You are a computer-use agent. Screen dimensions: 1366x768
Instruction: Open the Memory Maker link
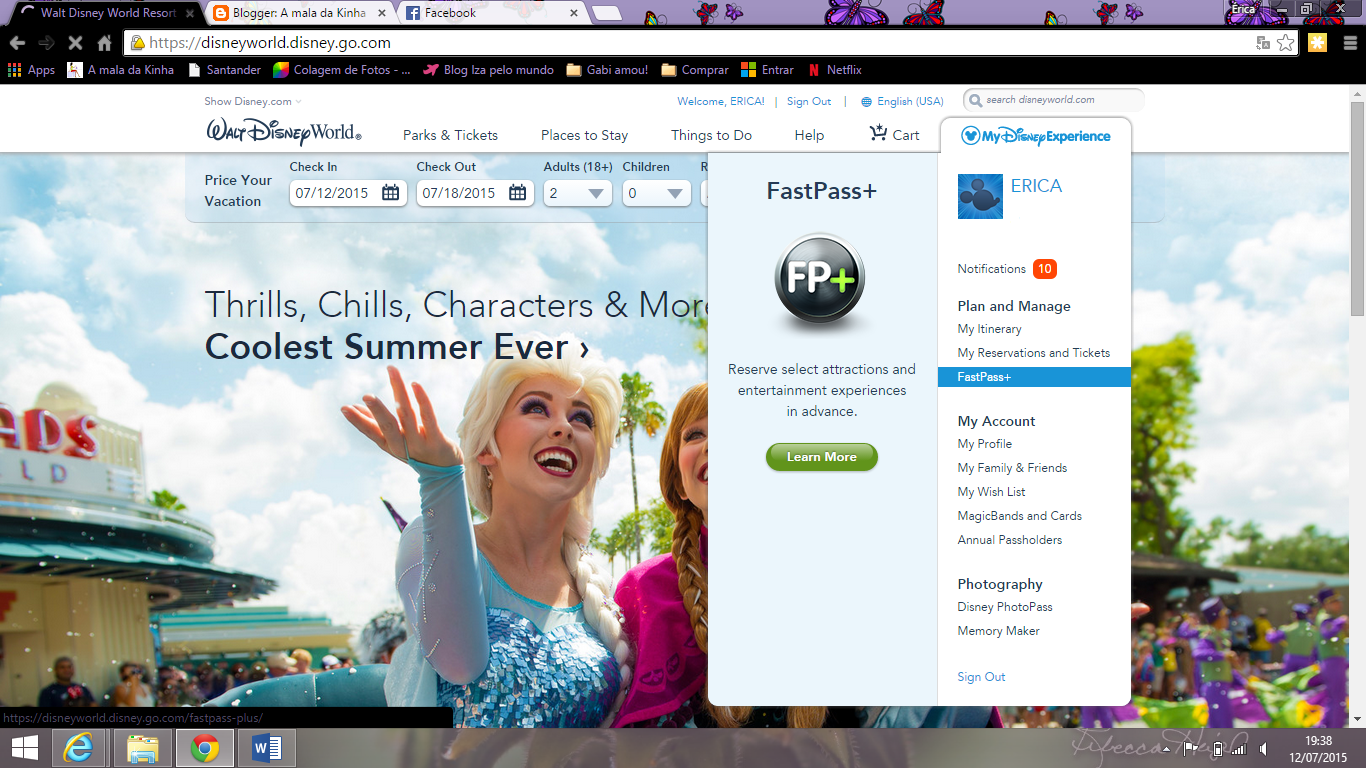[x=998, y=631]
